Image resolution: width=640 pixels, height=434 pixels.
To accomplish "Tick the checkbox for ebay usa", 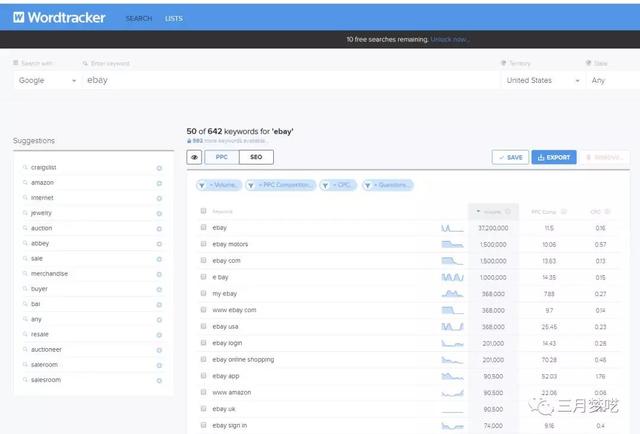I will [x=203, y=326].
